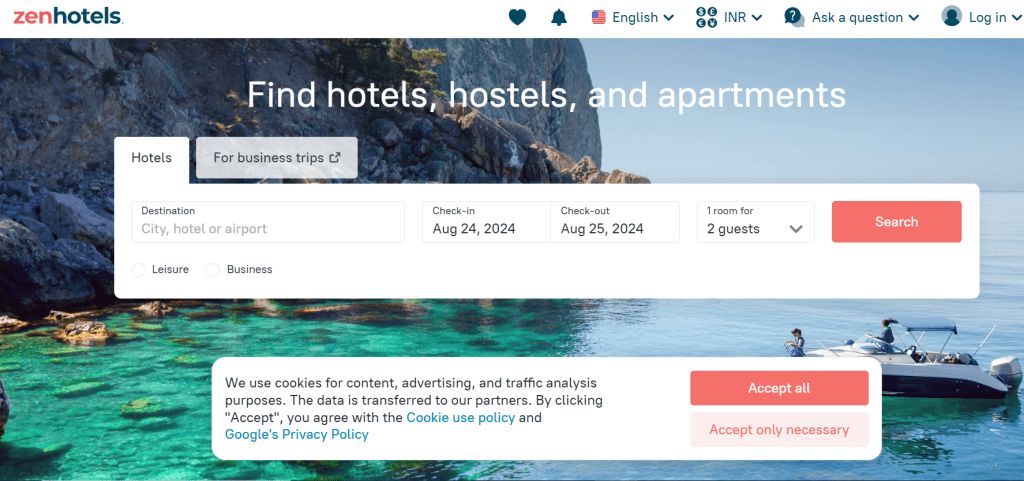Screen dimensions: 1024x481
Task: Select the Leisure trip radio button
Action: click(x=138, y=270)
